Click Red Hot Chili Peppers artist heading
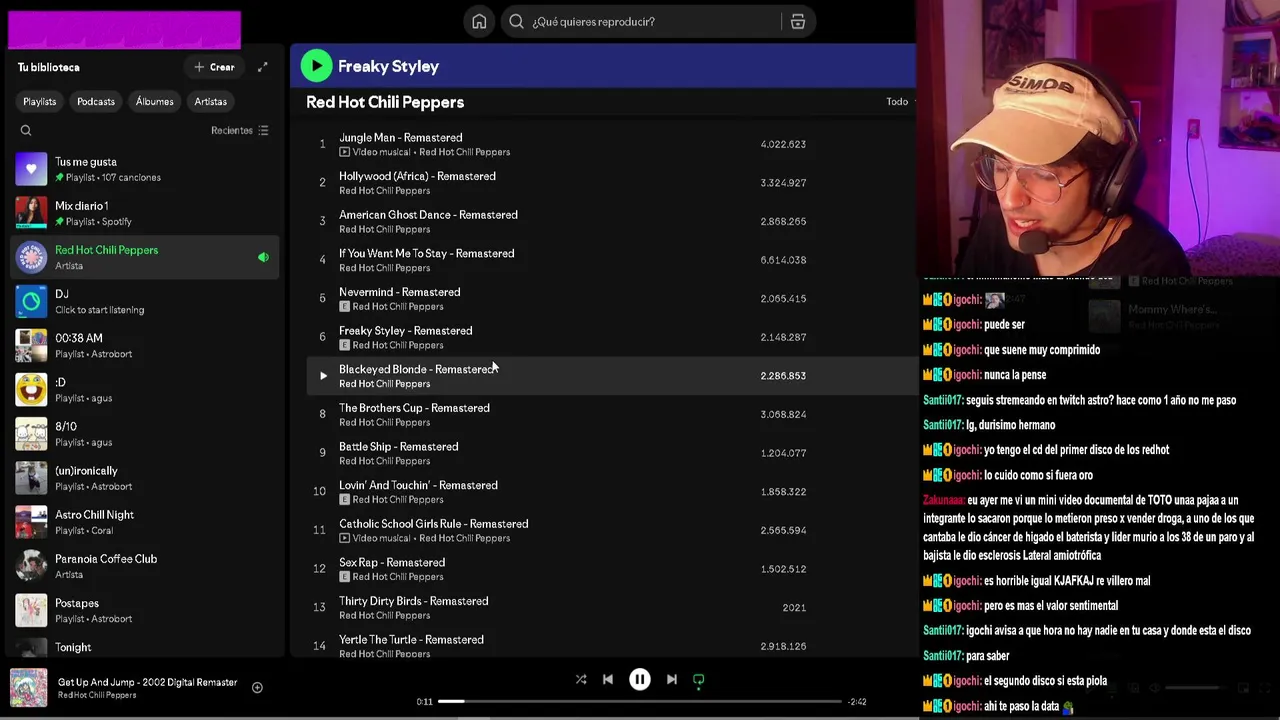The width and height of the screenshot is (1280, 720). pyautogui.click(x=385, y=102)
